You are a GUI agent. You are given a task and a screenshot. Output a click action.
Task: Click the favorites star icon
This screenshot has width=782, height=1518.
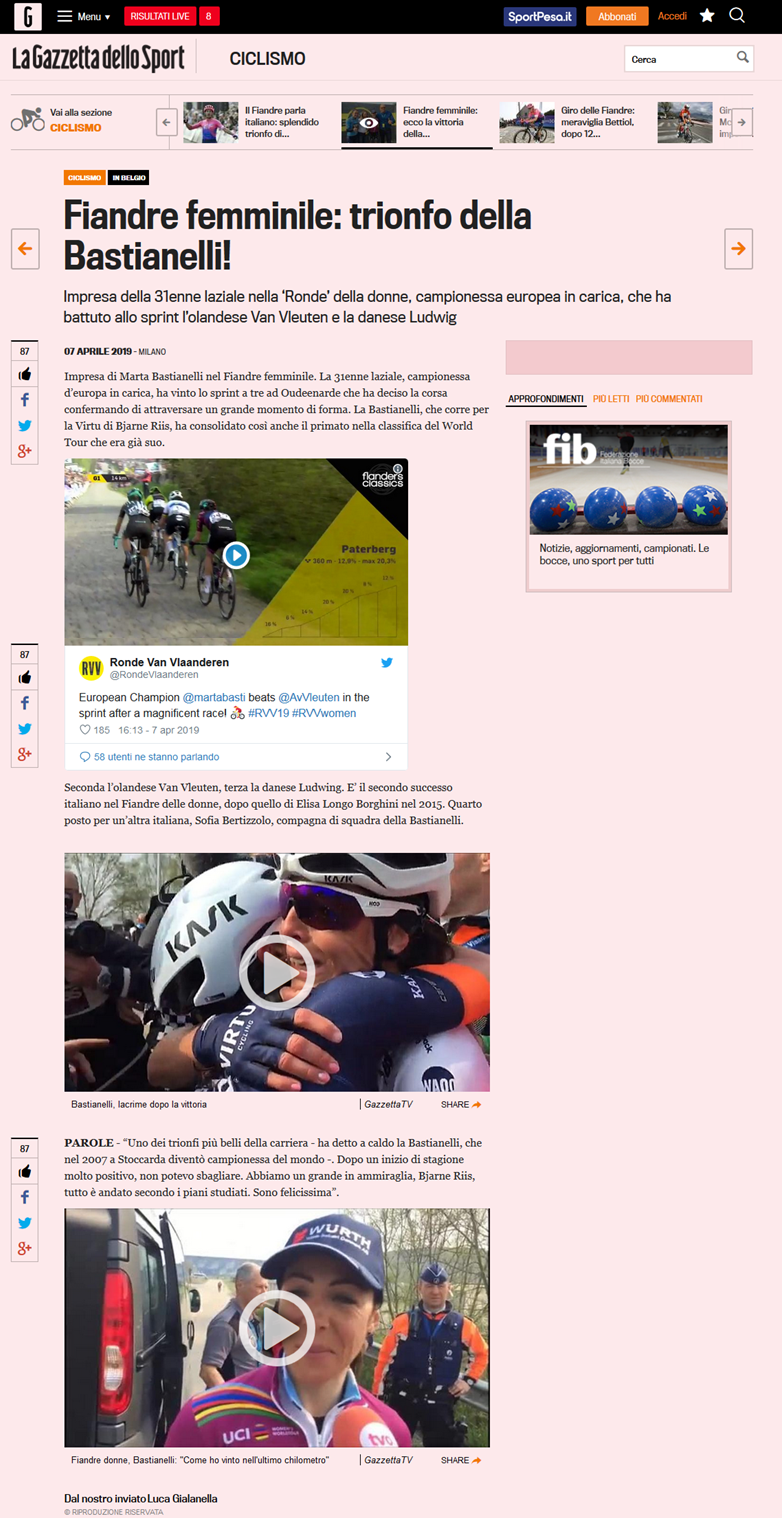707,15
